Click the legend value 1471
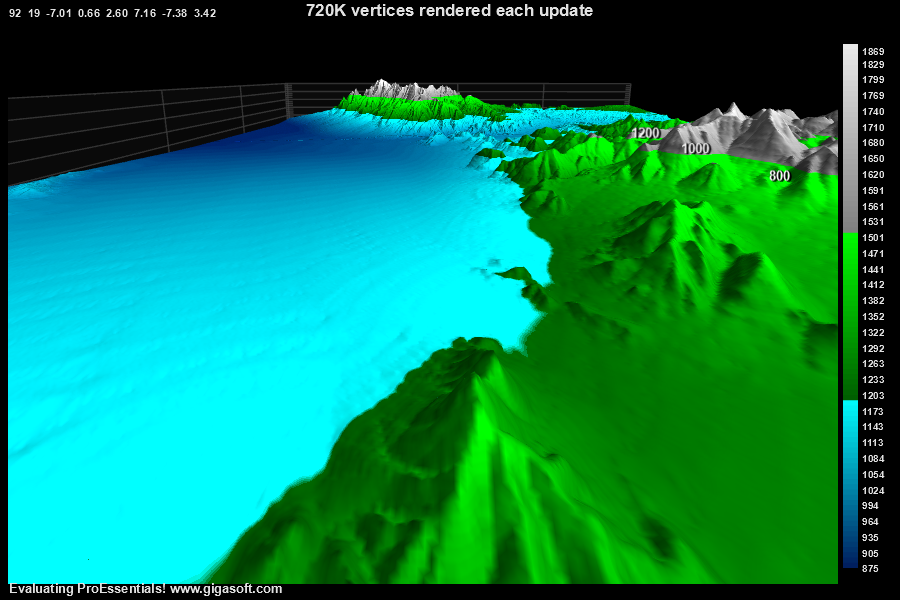 click(x=873, y=254)
